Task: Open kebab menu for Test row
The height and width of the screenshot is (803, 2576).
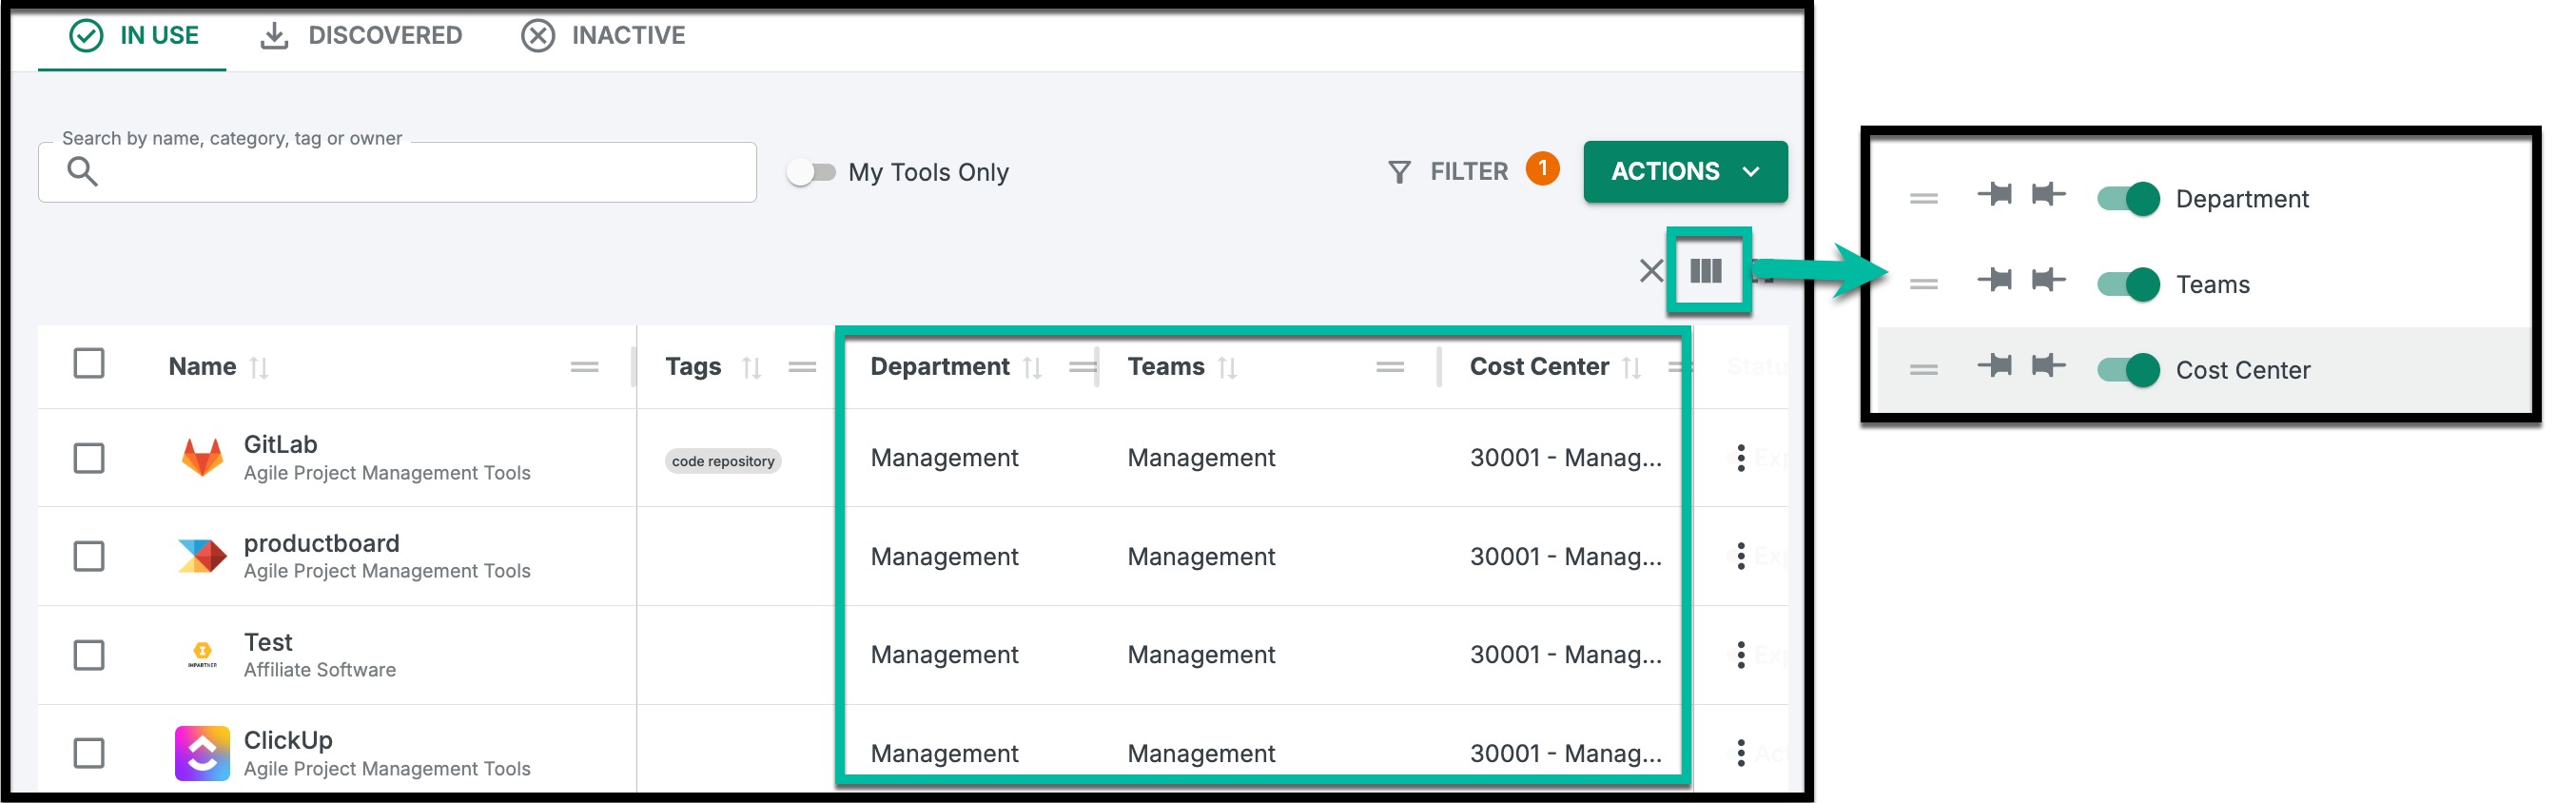Action: point(1740,655)
